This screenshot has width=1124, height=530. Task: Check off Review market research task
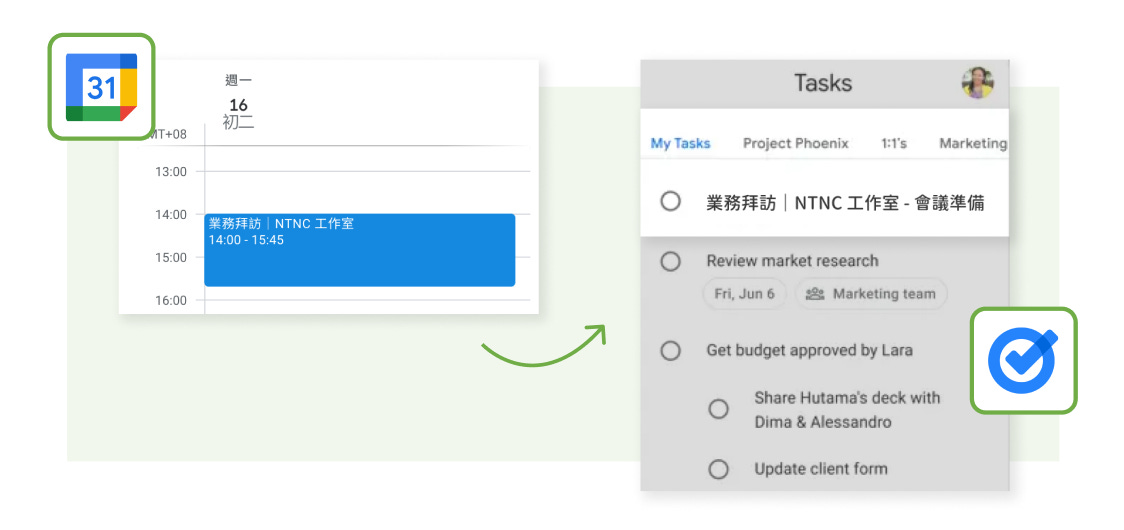[x=670, y=262]
